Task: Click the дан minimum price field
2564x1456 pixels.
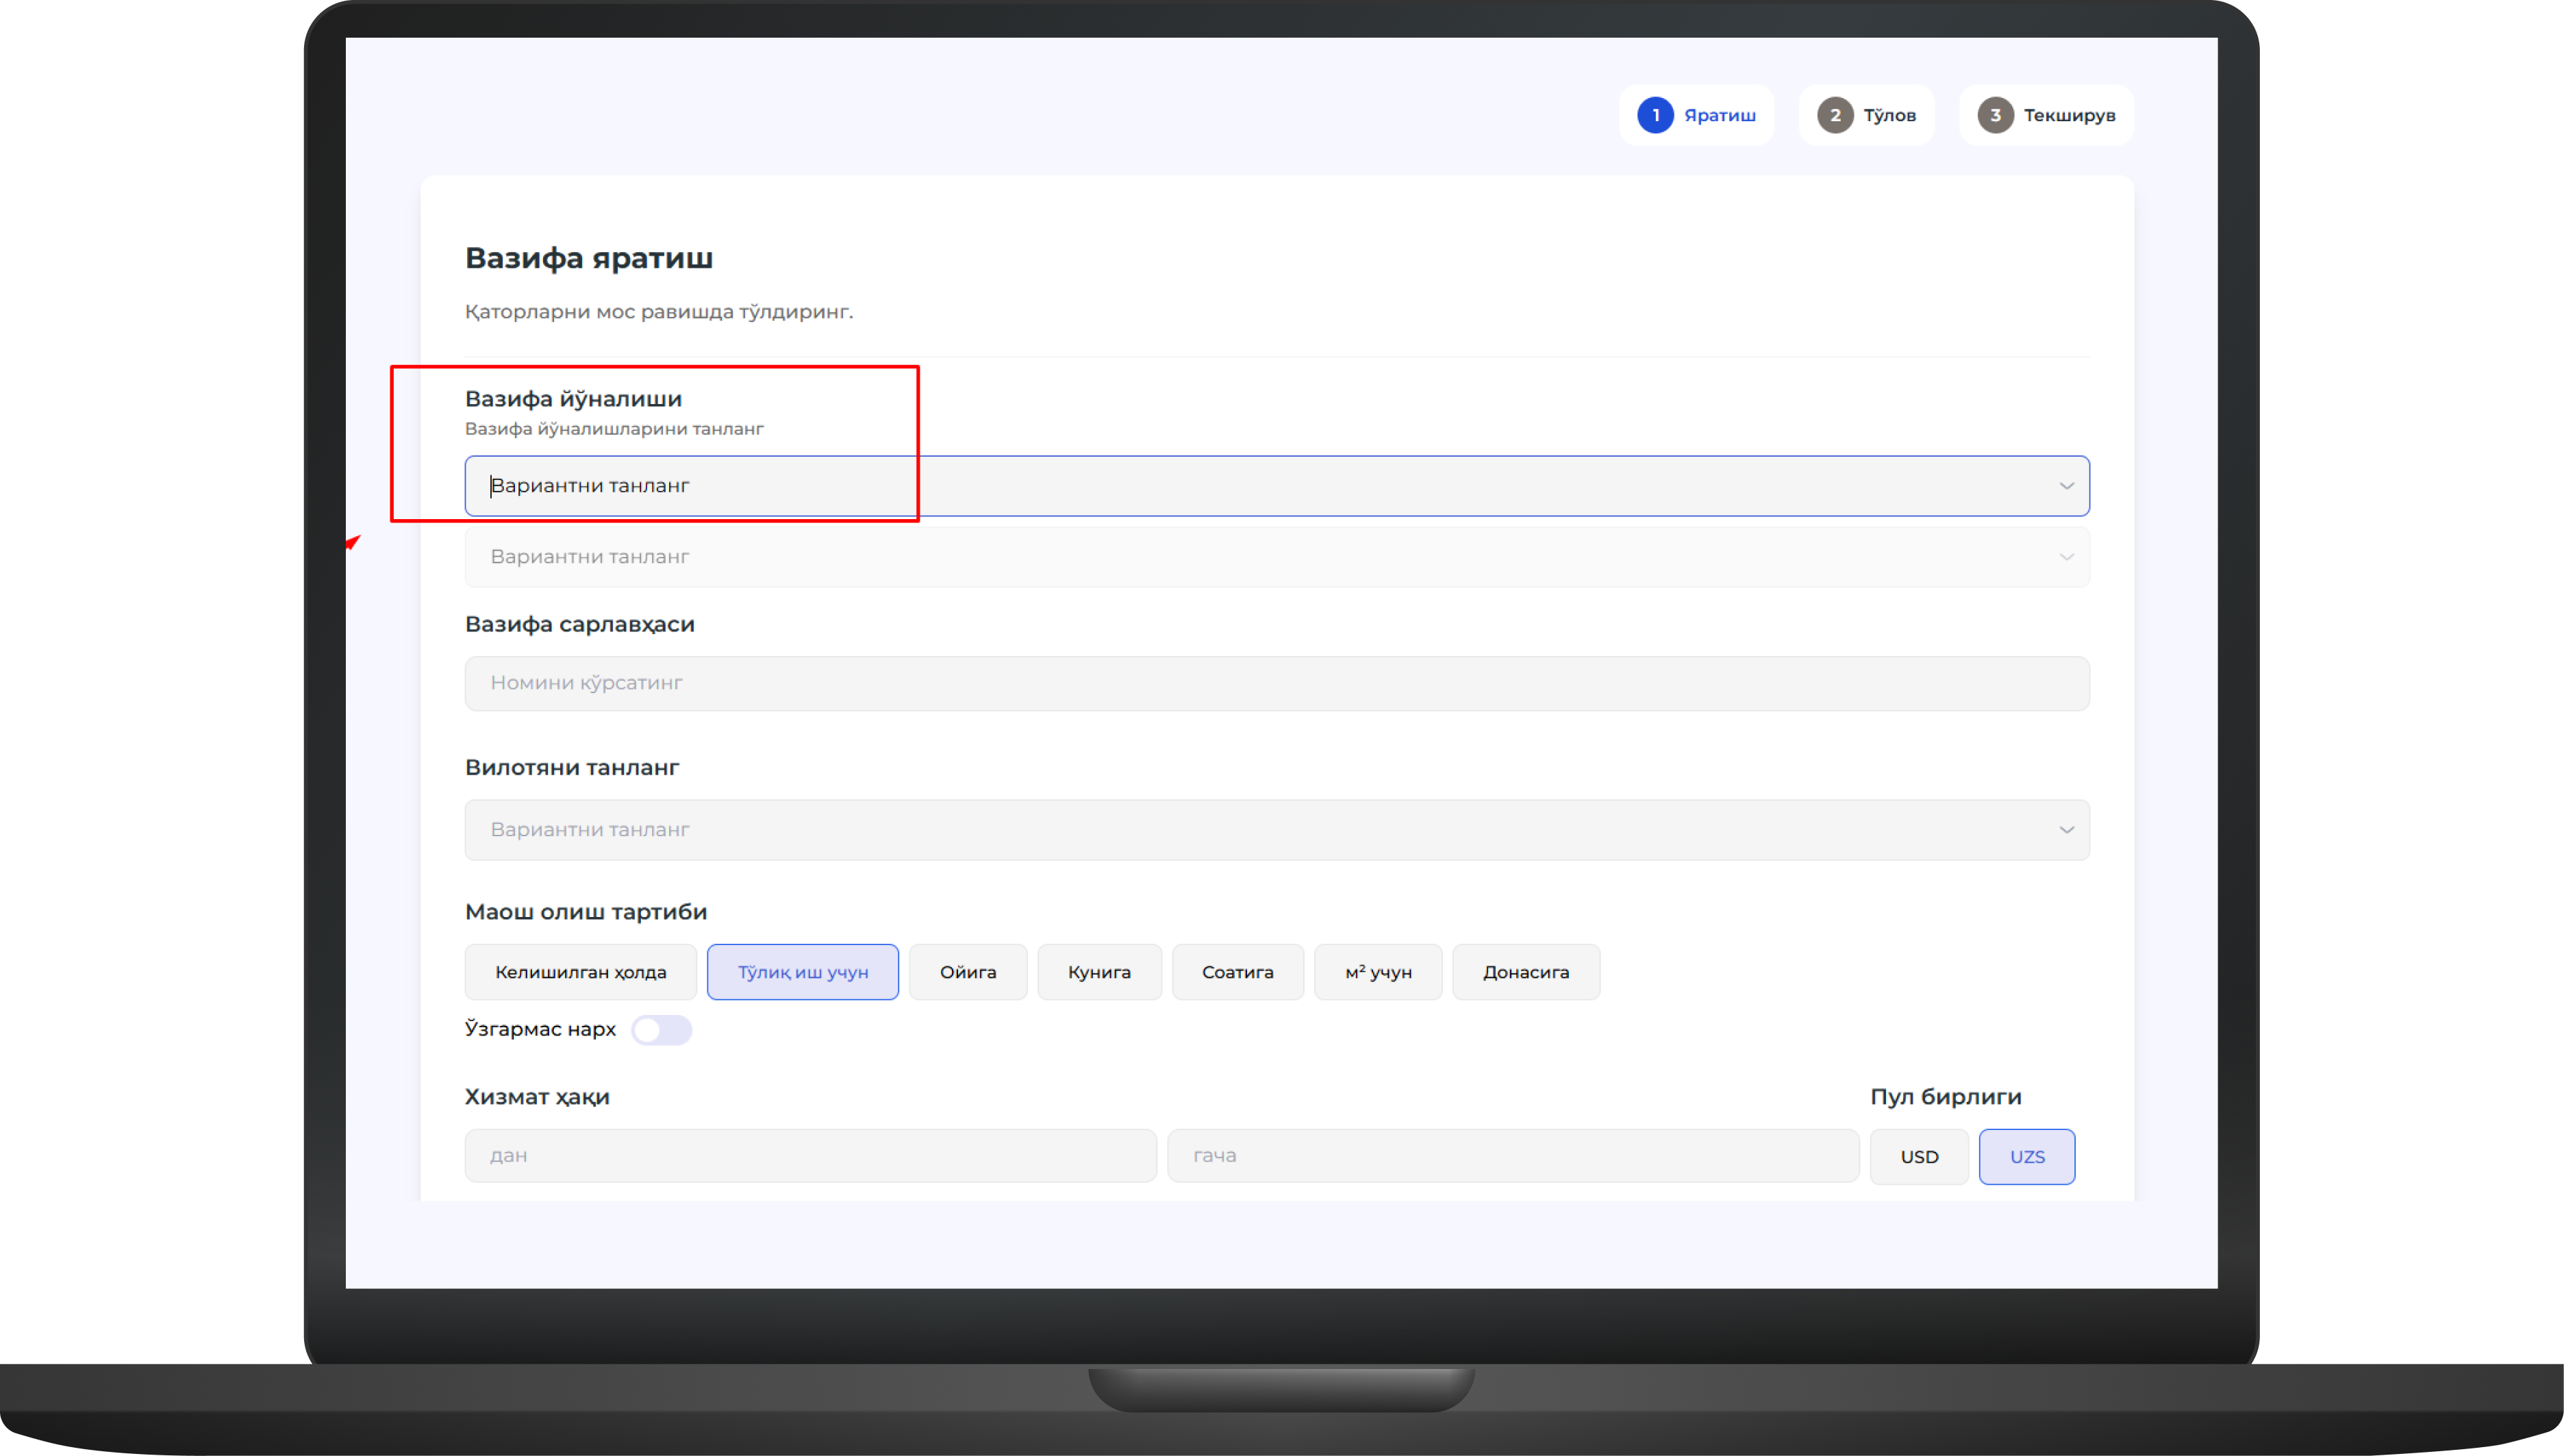Action: (x=810, y=1156)
